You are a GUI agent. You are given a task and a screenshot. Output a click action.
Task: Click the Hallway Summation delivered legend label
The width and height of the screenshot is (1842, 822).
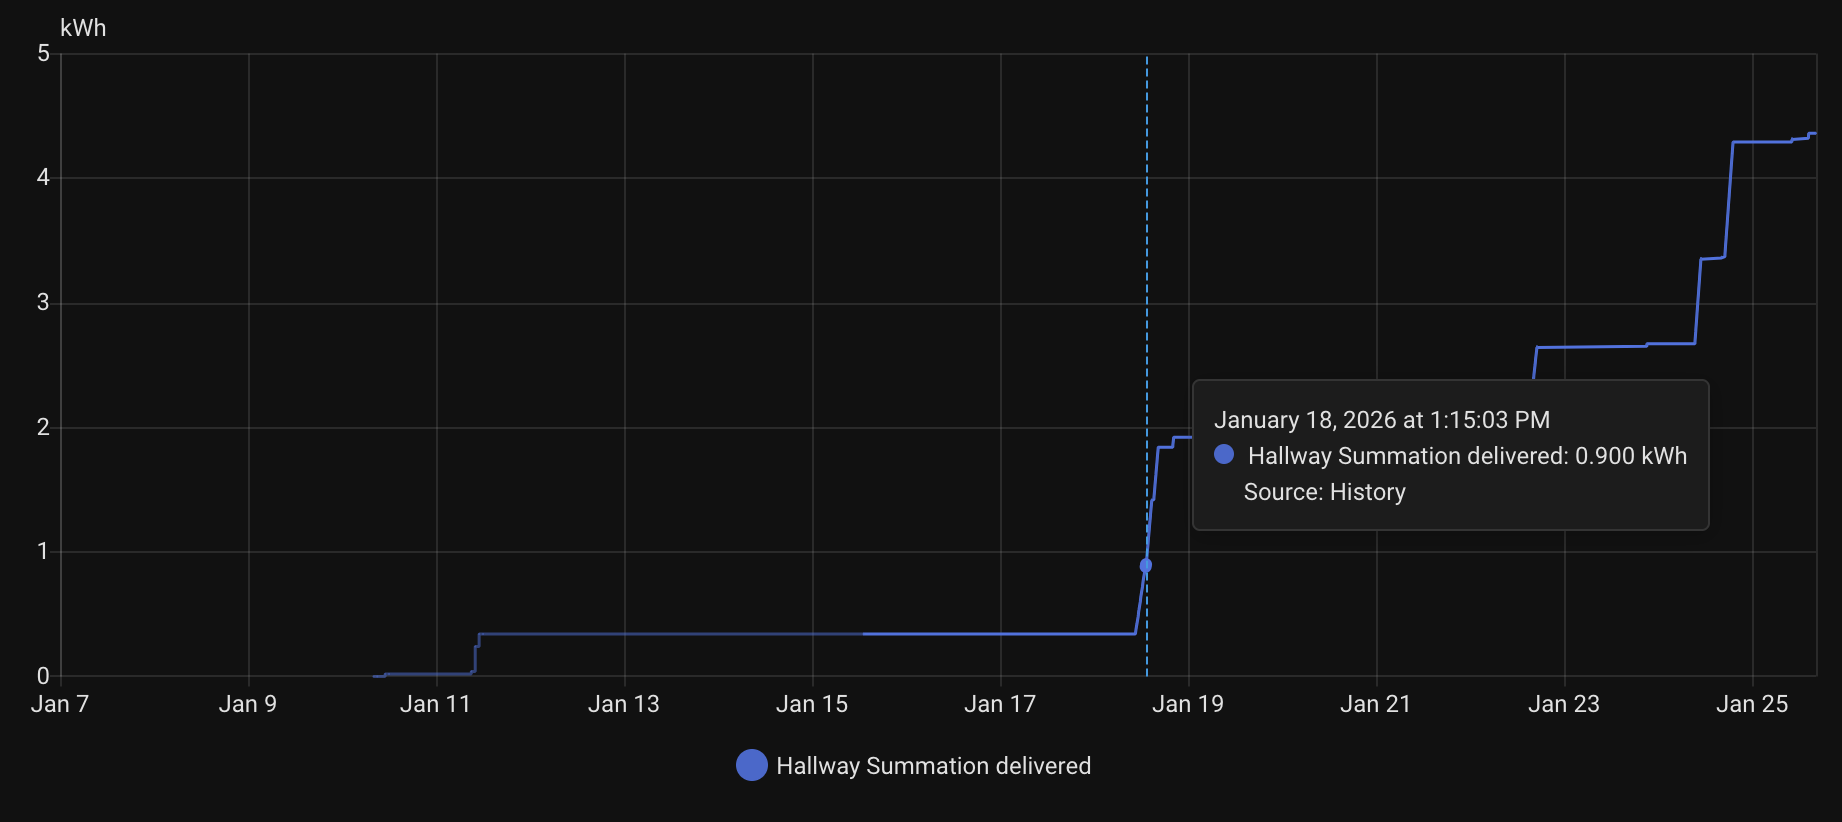[x=933, y=766]
